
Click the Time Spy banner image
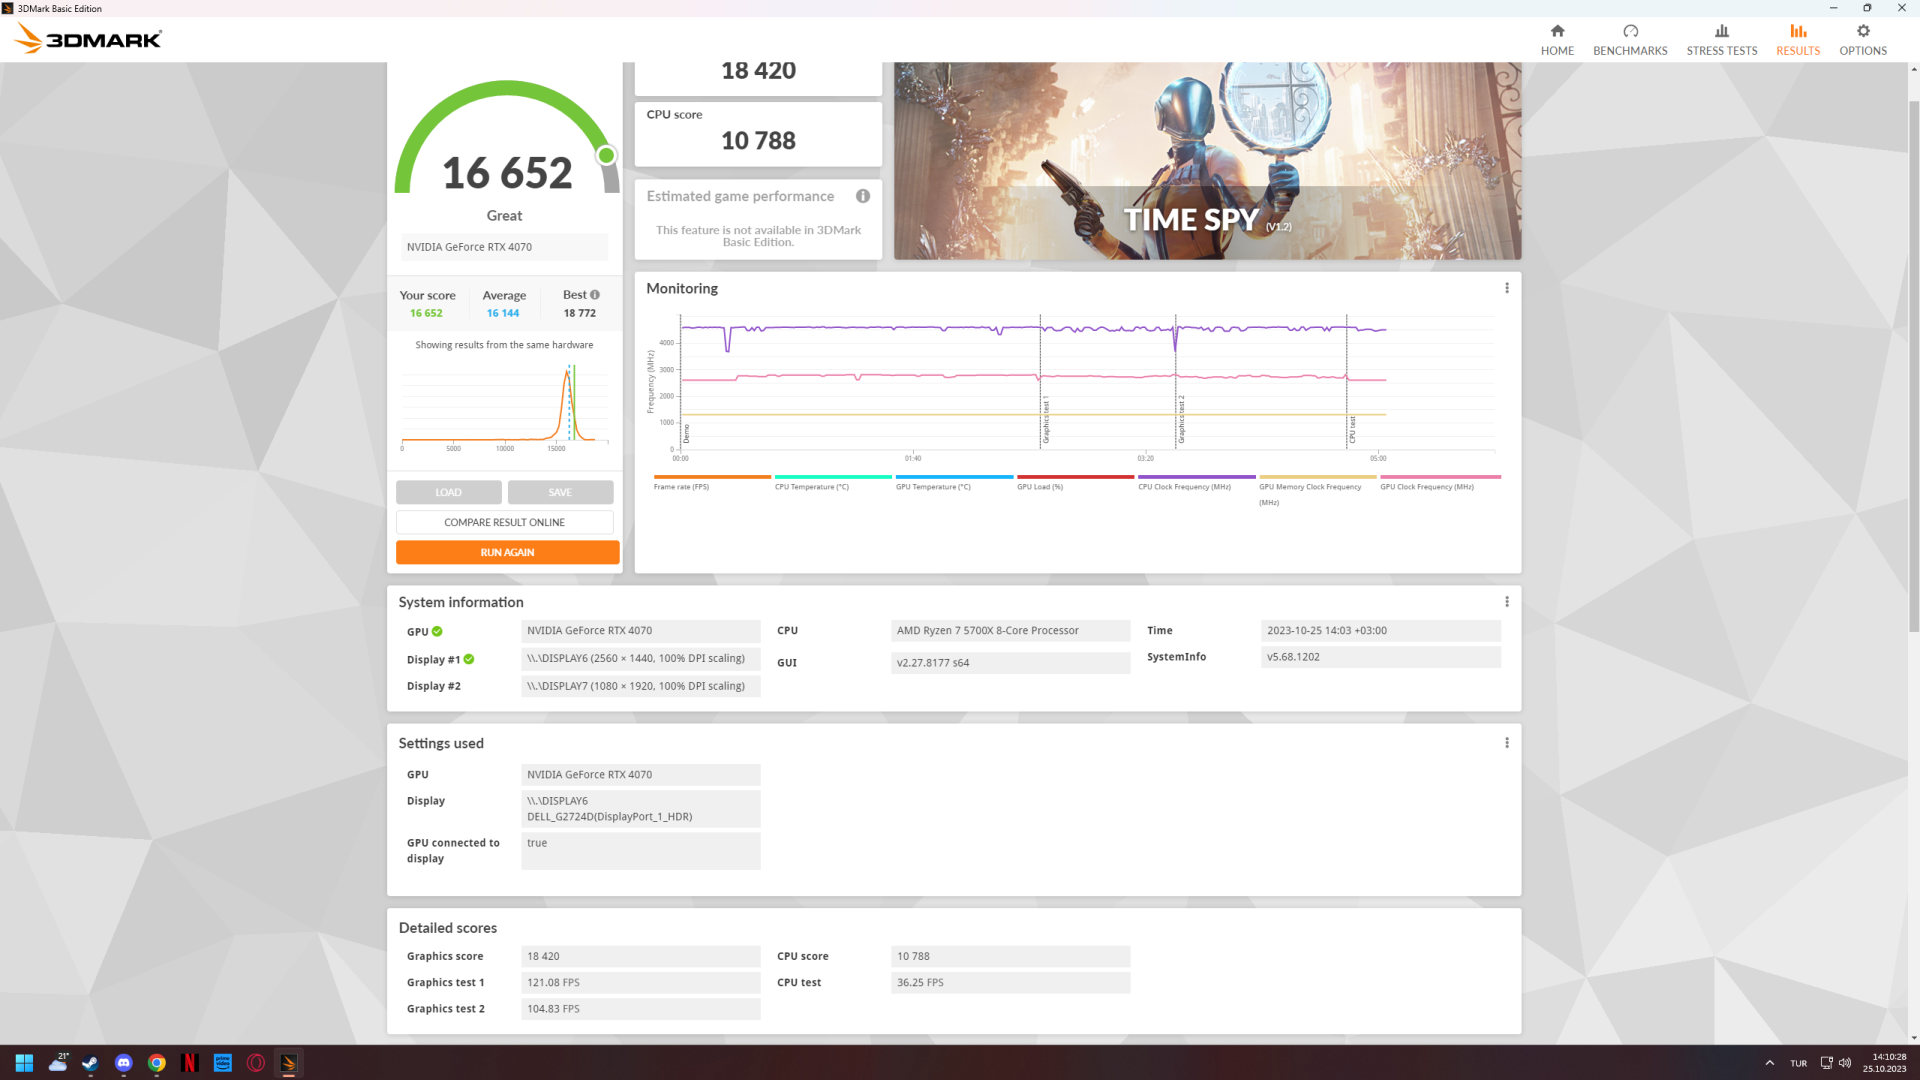[1206, 160]
